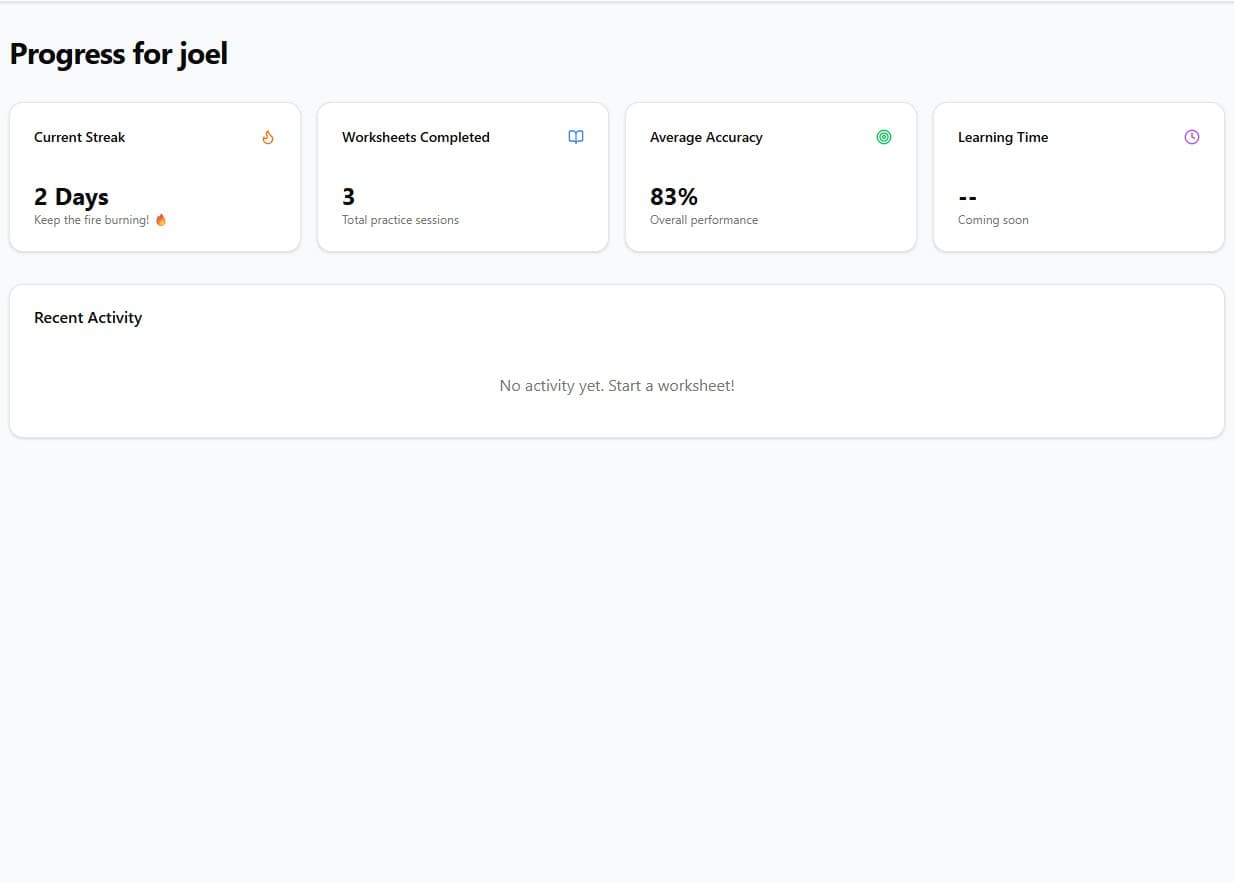Click the 'Recent Activity' section heading
The height and width of the screenshot is (882, 1234).
[x=88, y=318]
